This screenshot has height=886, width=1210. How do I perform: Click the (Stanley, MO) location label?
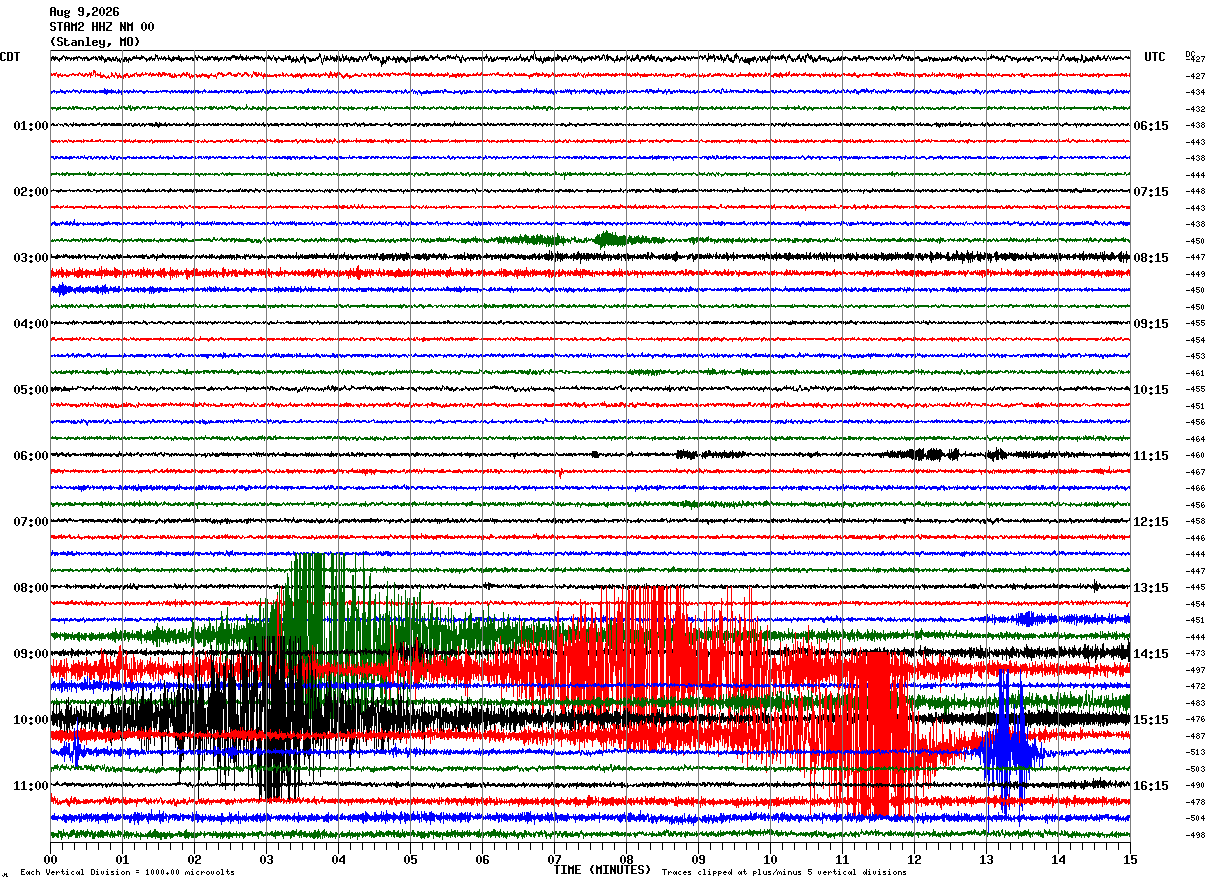[x=95, y=42]
